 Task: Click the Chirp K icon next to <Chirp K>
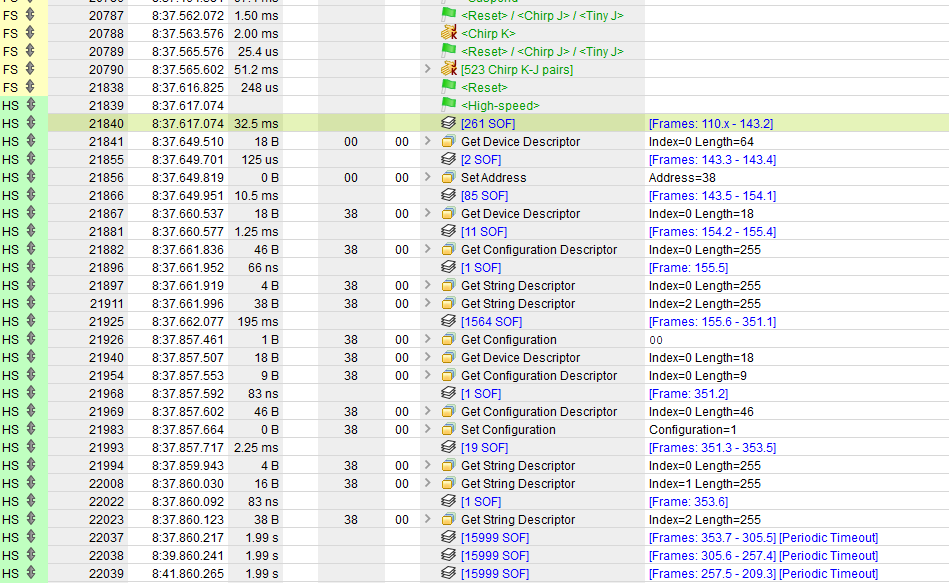pyautogui.click(x=449, y=33)
